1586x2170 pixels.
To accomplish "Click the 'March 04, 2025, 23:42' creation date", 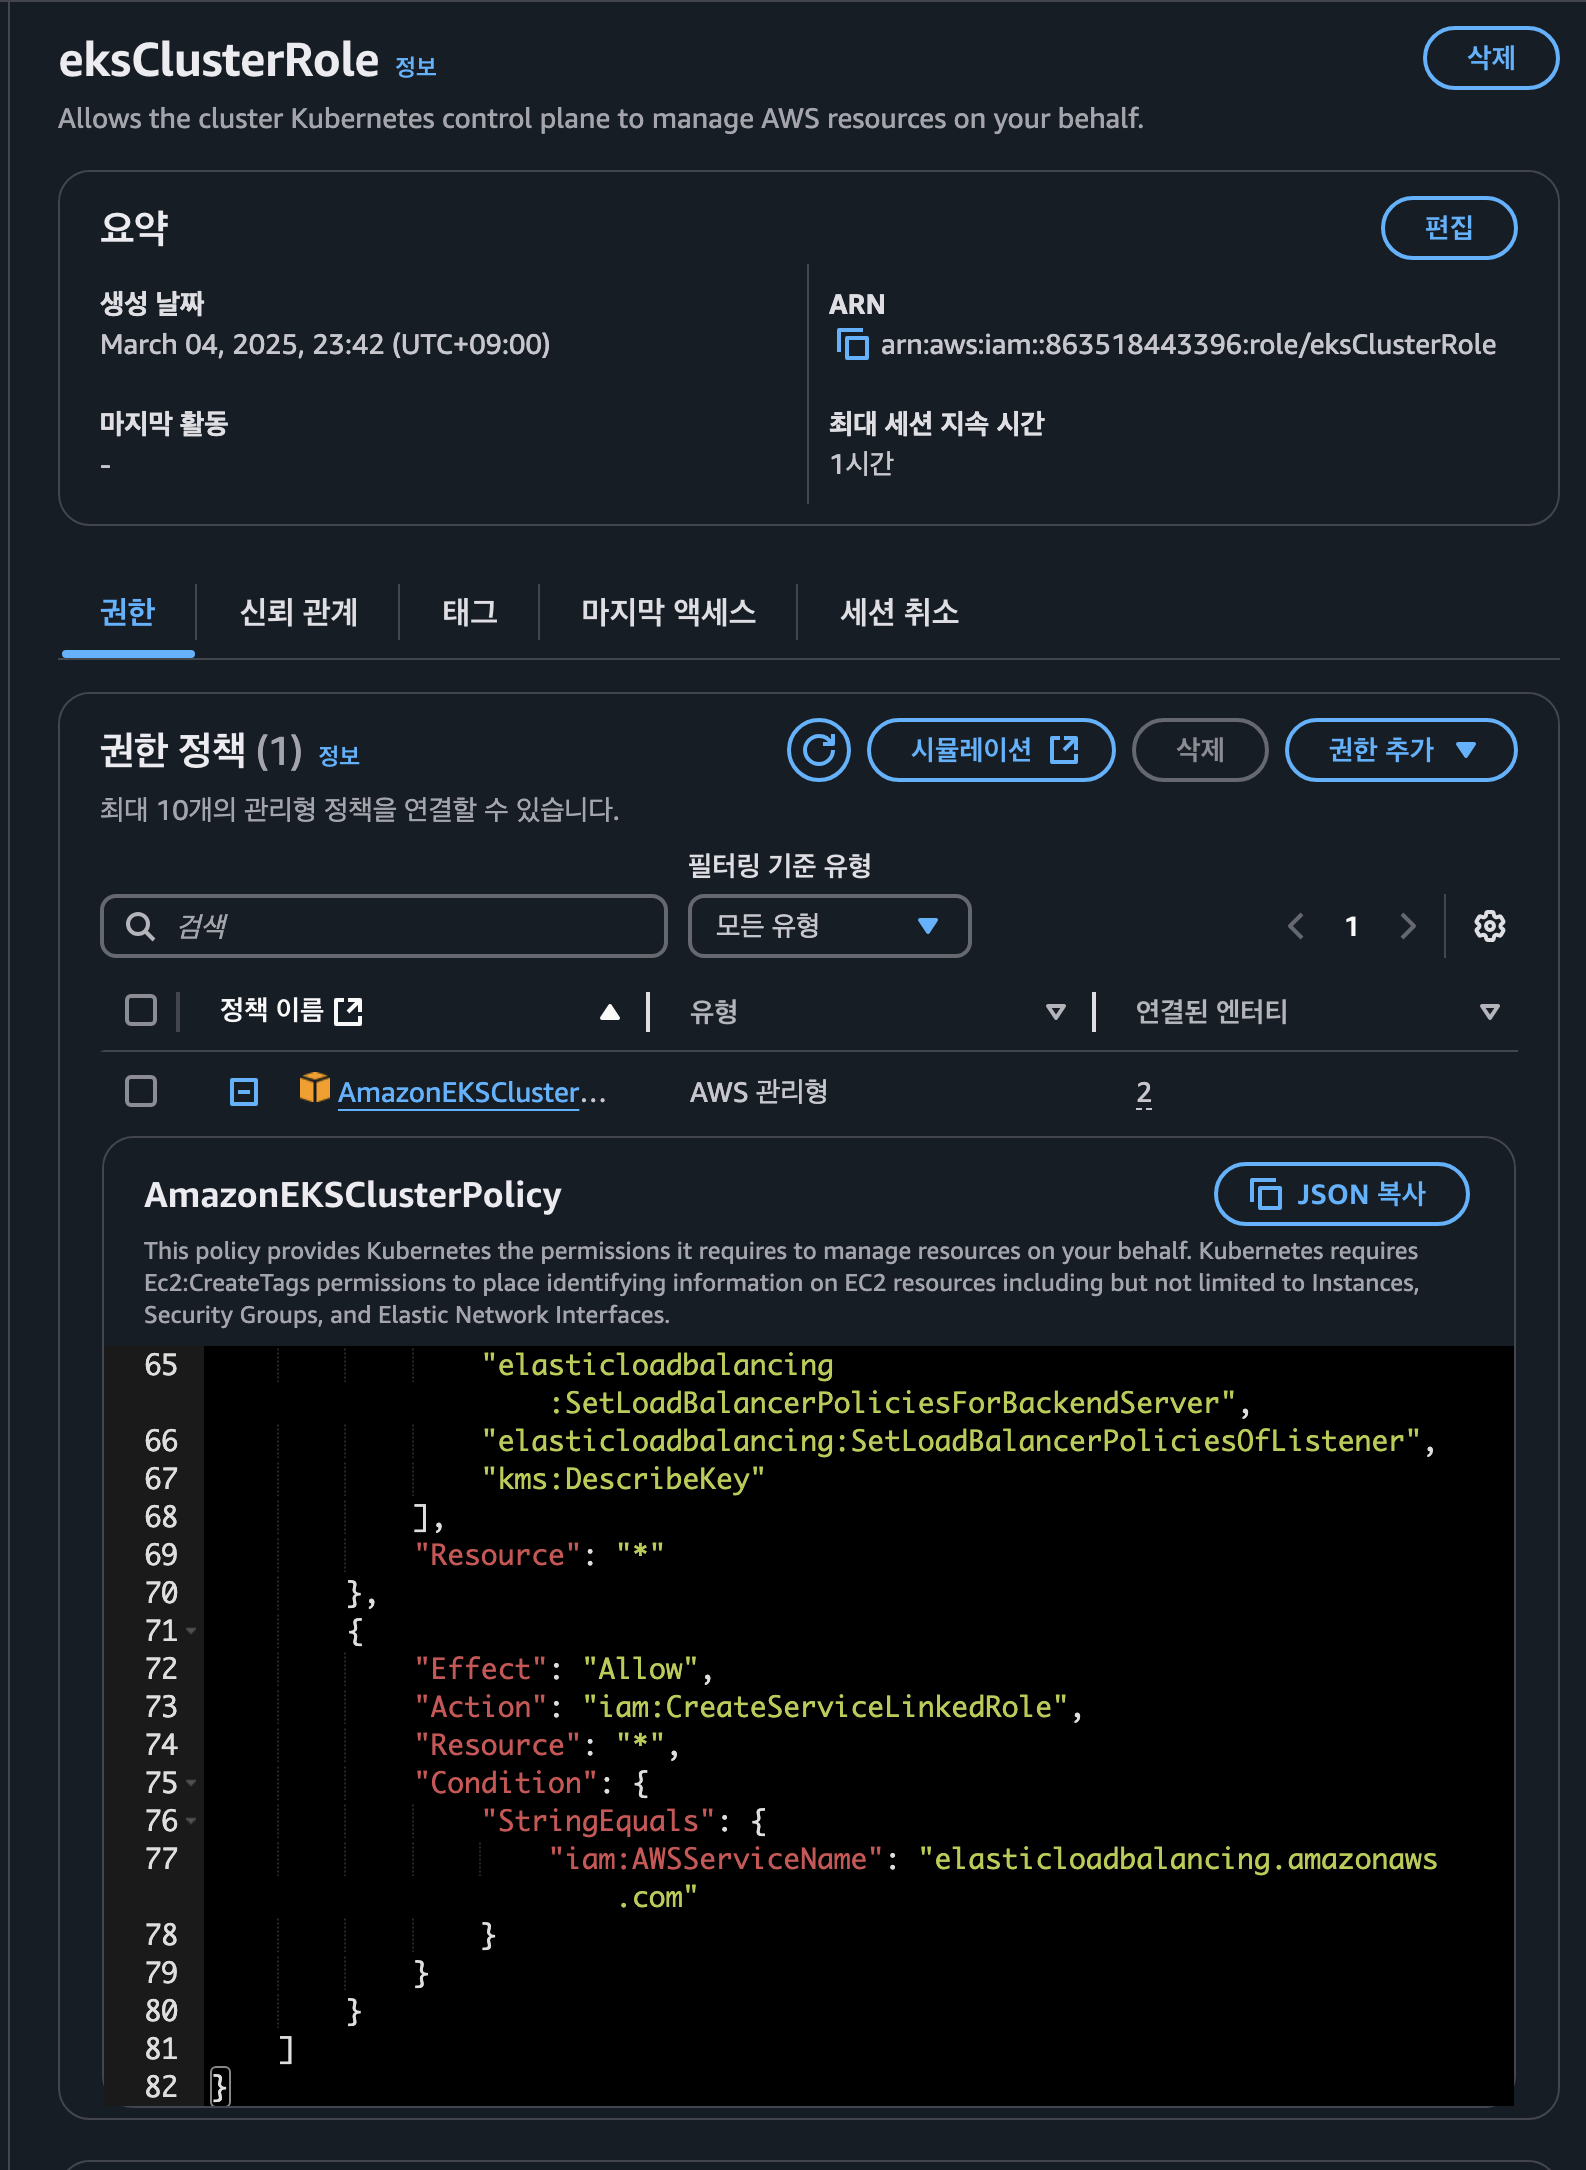I will click(x=325, y=344).
